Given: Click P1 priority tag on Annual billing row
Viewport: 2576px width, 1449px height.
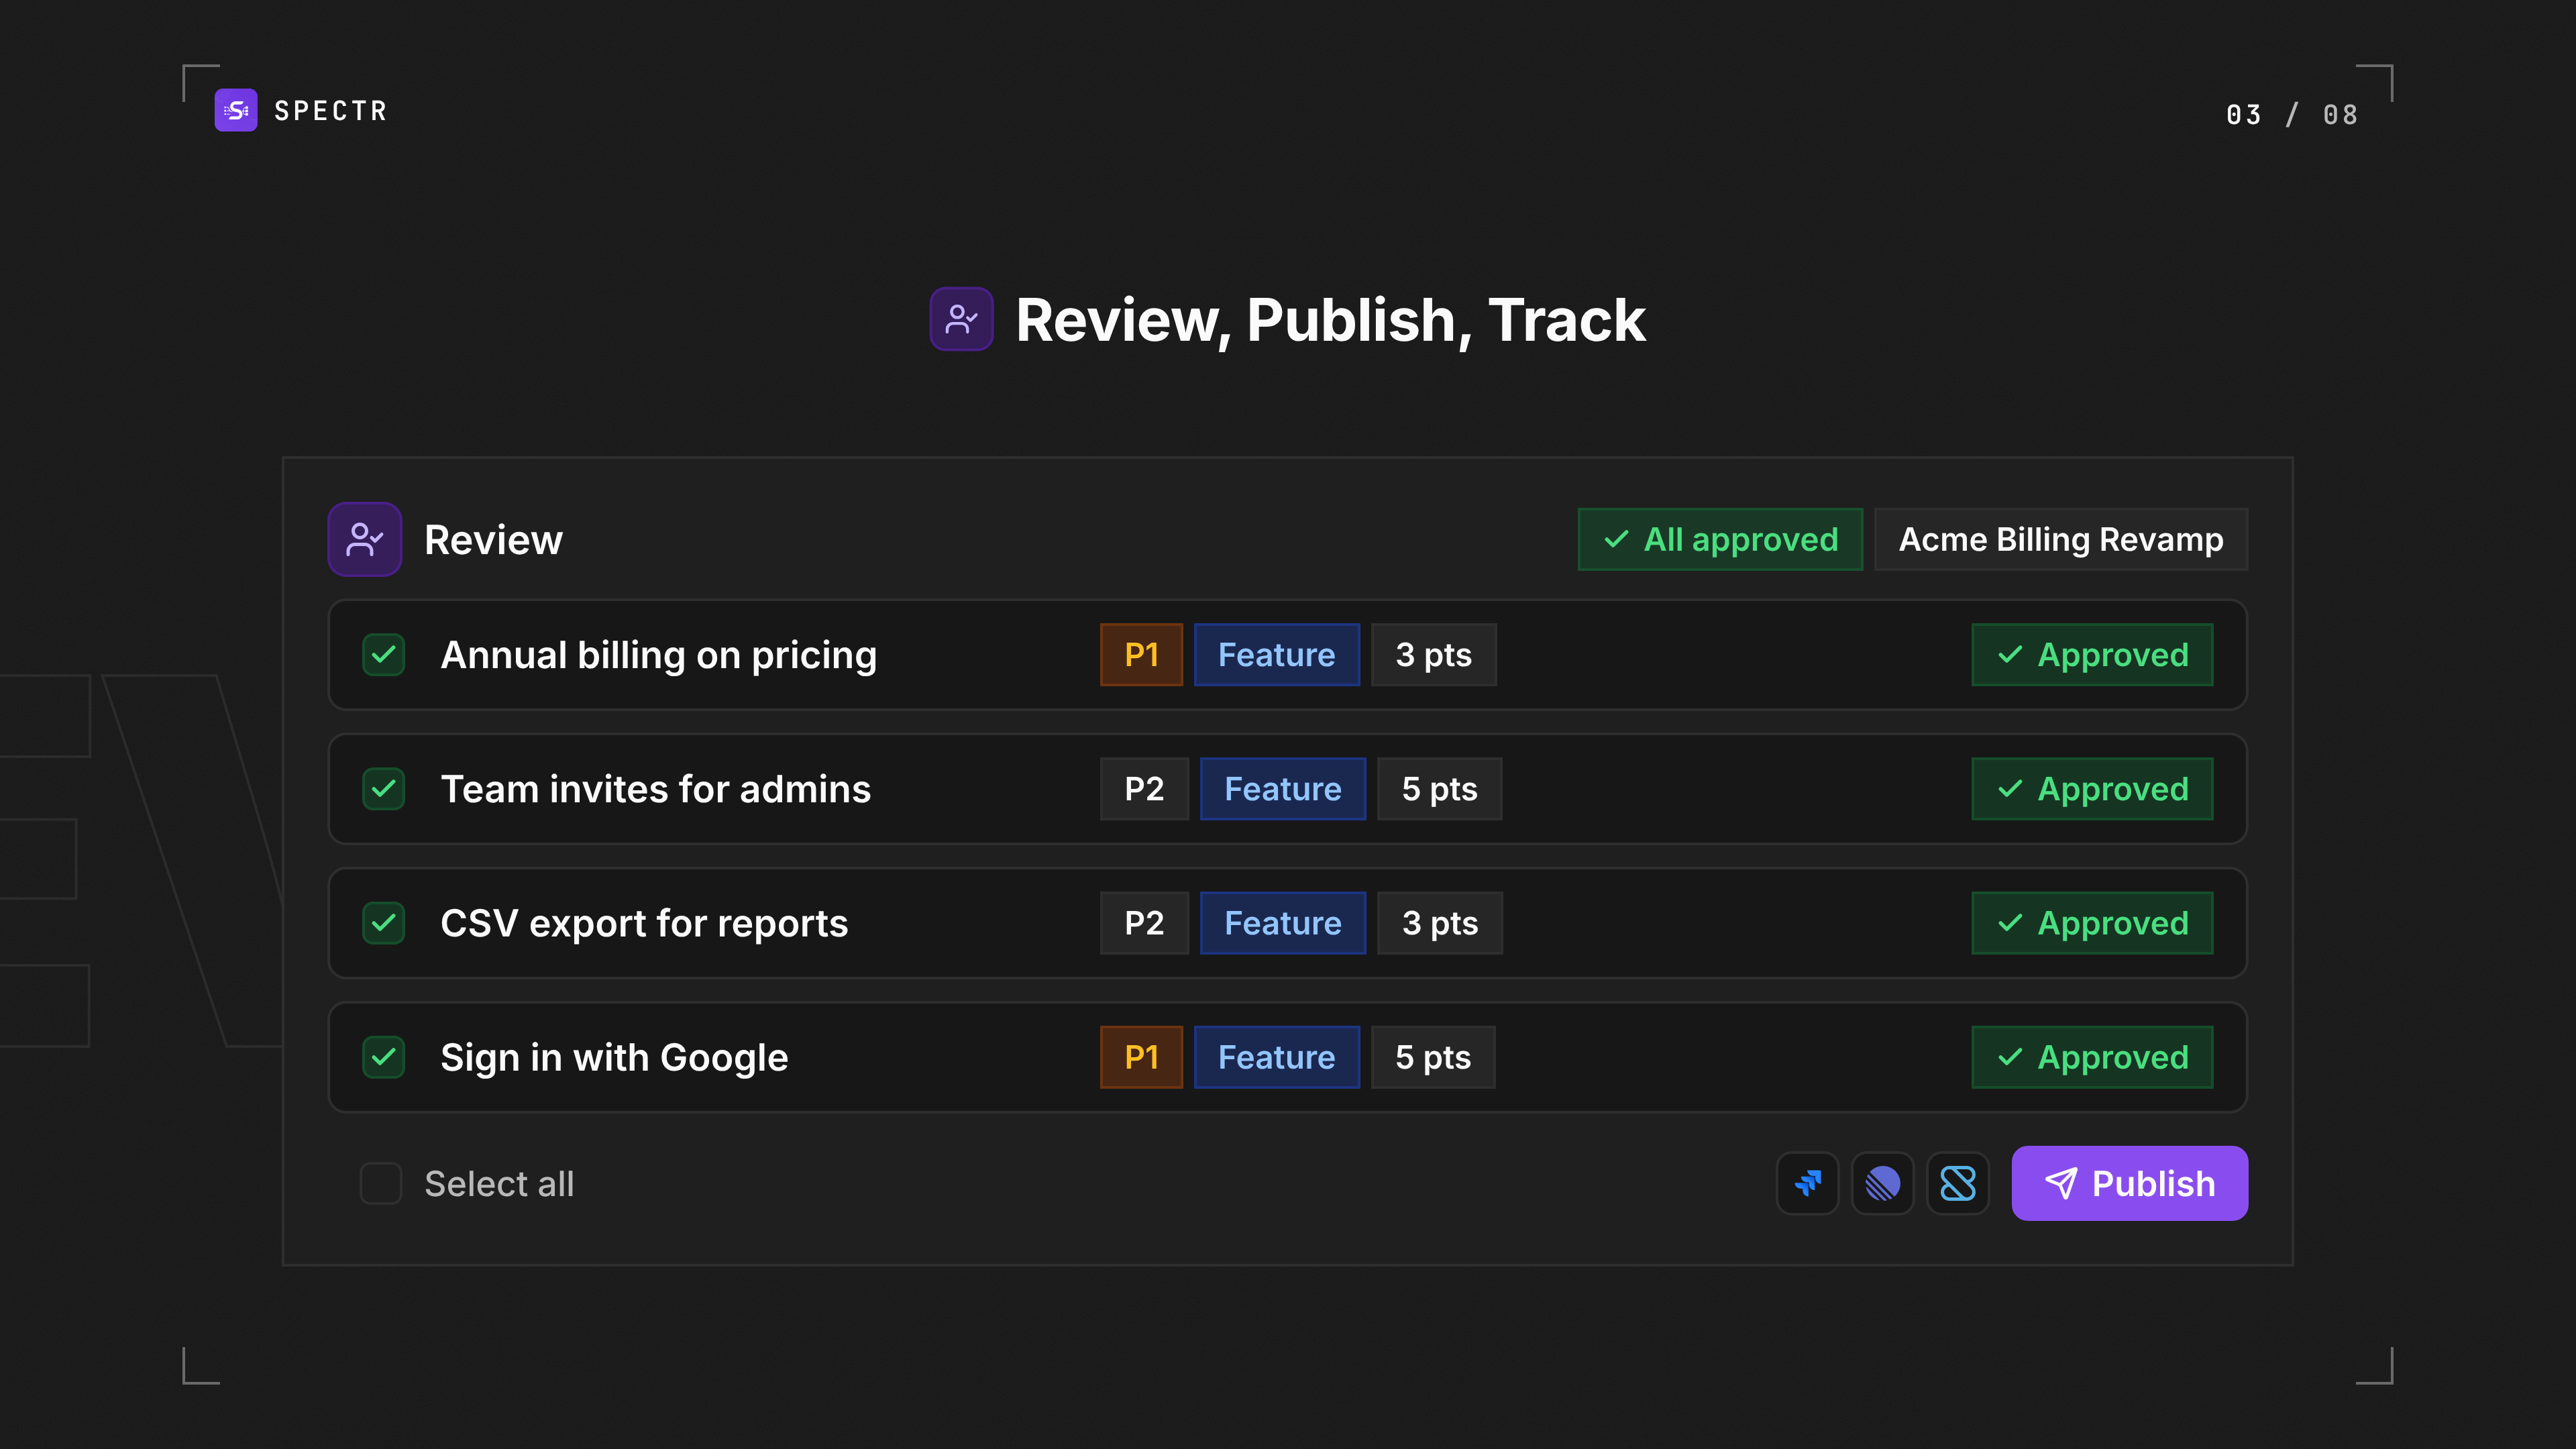Looking at the screenshot, I should point(1141,655).
